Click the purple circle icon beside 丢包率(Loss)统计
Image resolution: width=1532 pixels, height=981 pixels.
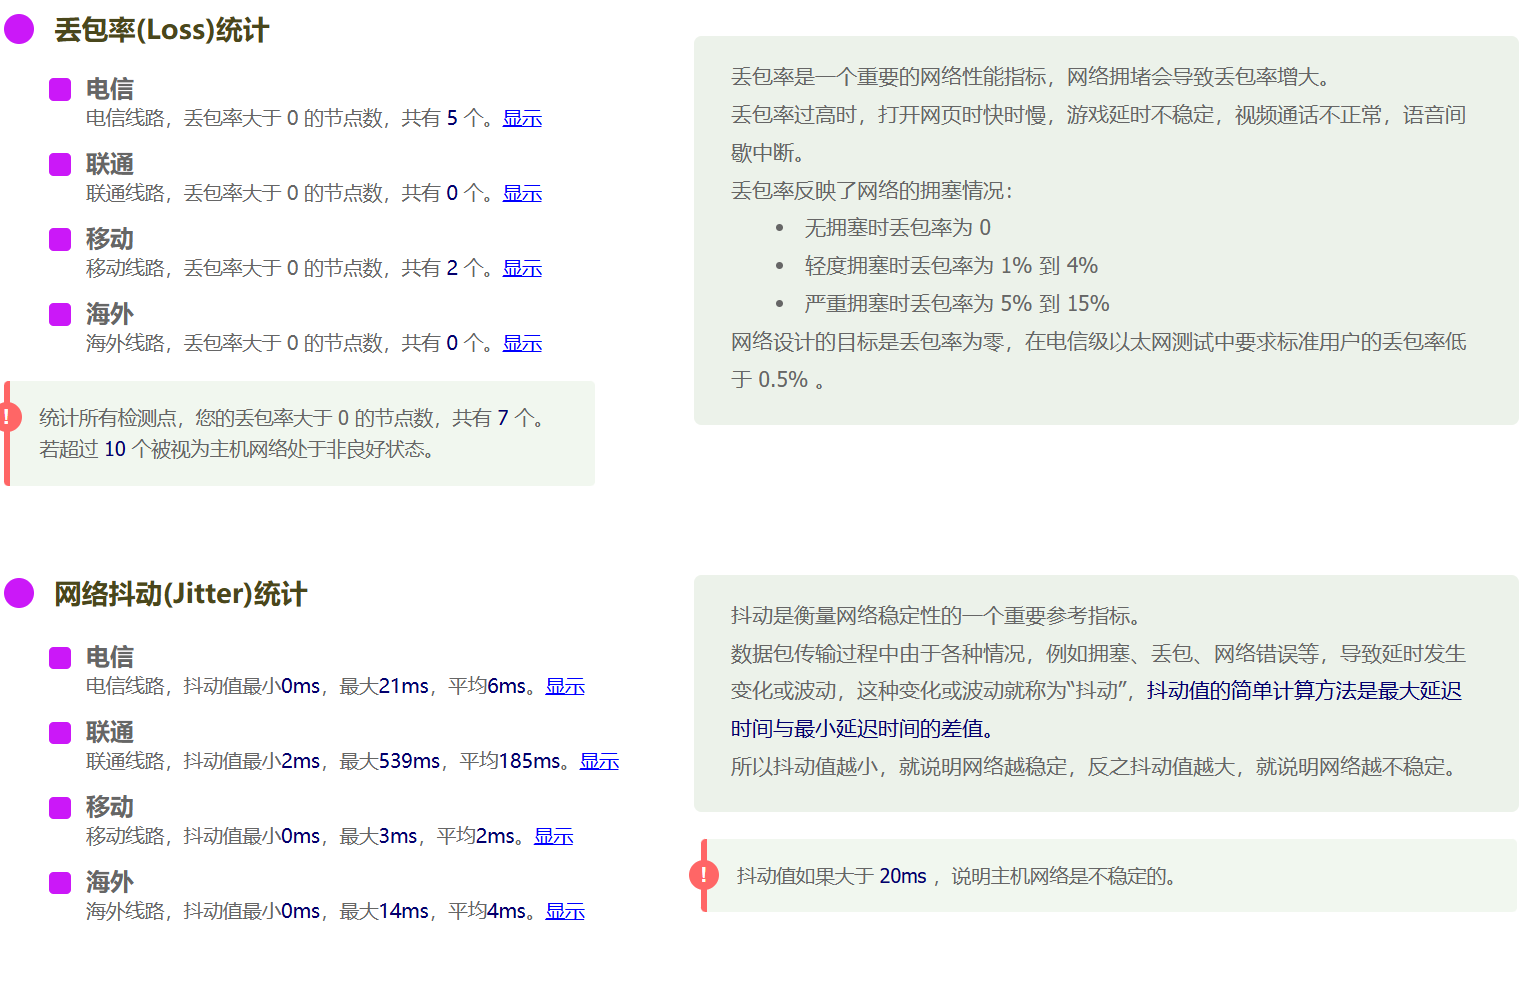[x=17, y=30]
